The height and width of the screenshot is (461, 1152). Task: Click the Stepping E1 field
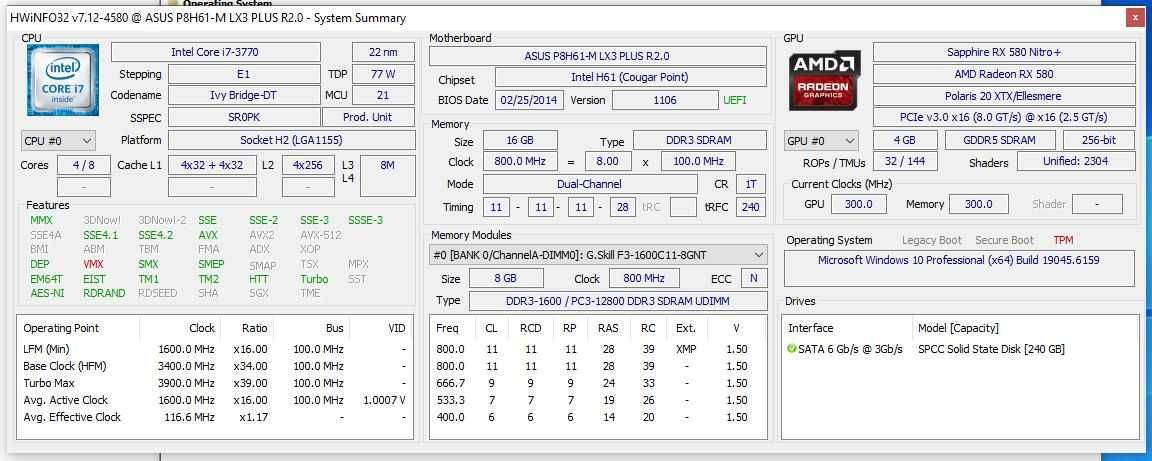click(244, 74)
